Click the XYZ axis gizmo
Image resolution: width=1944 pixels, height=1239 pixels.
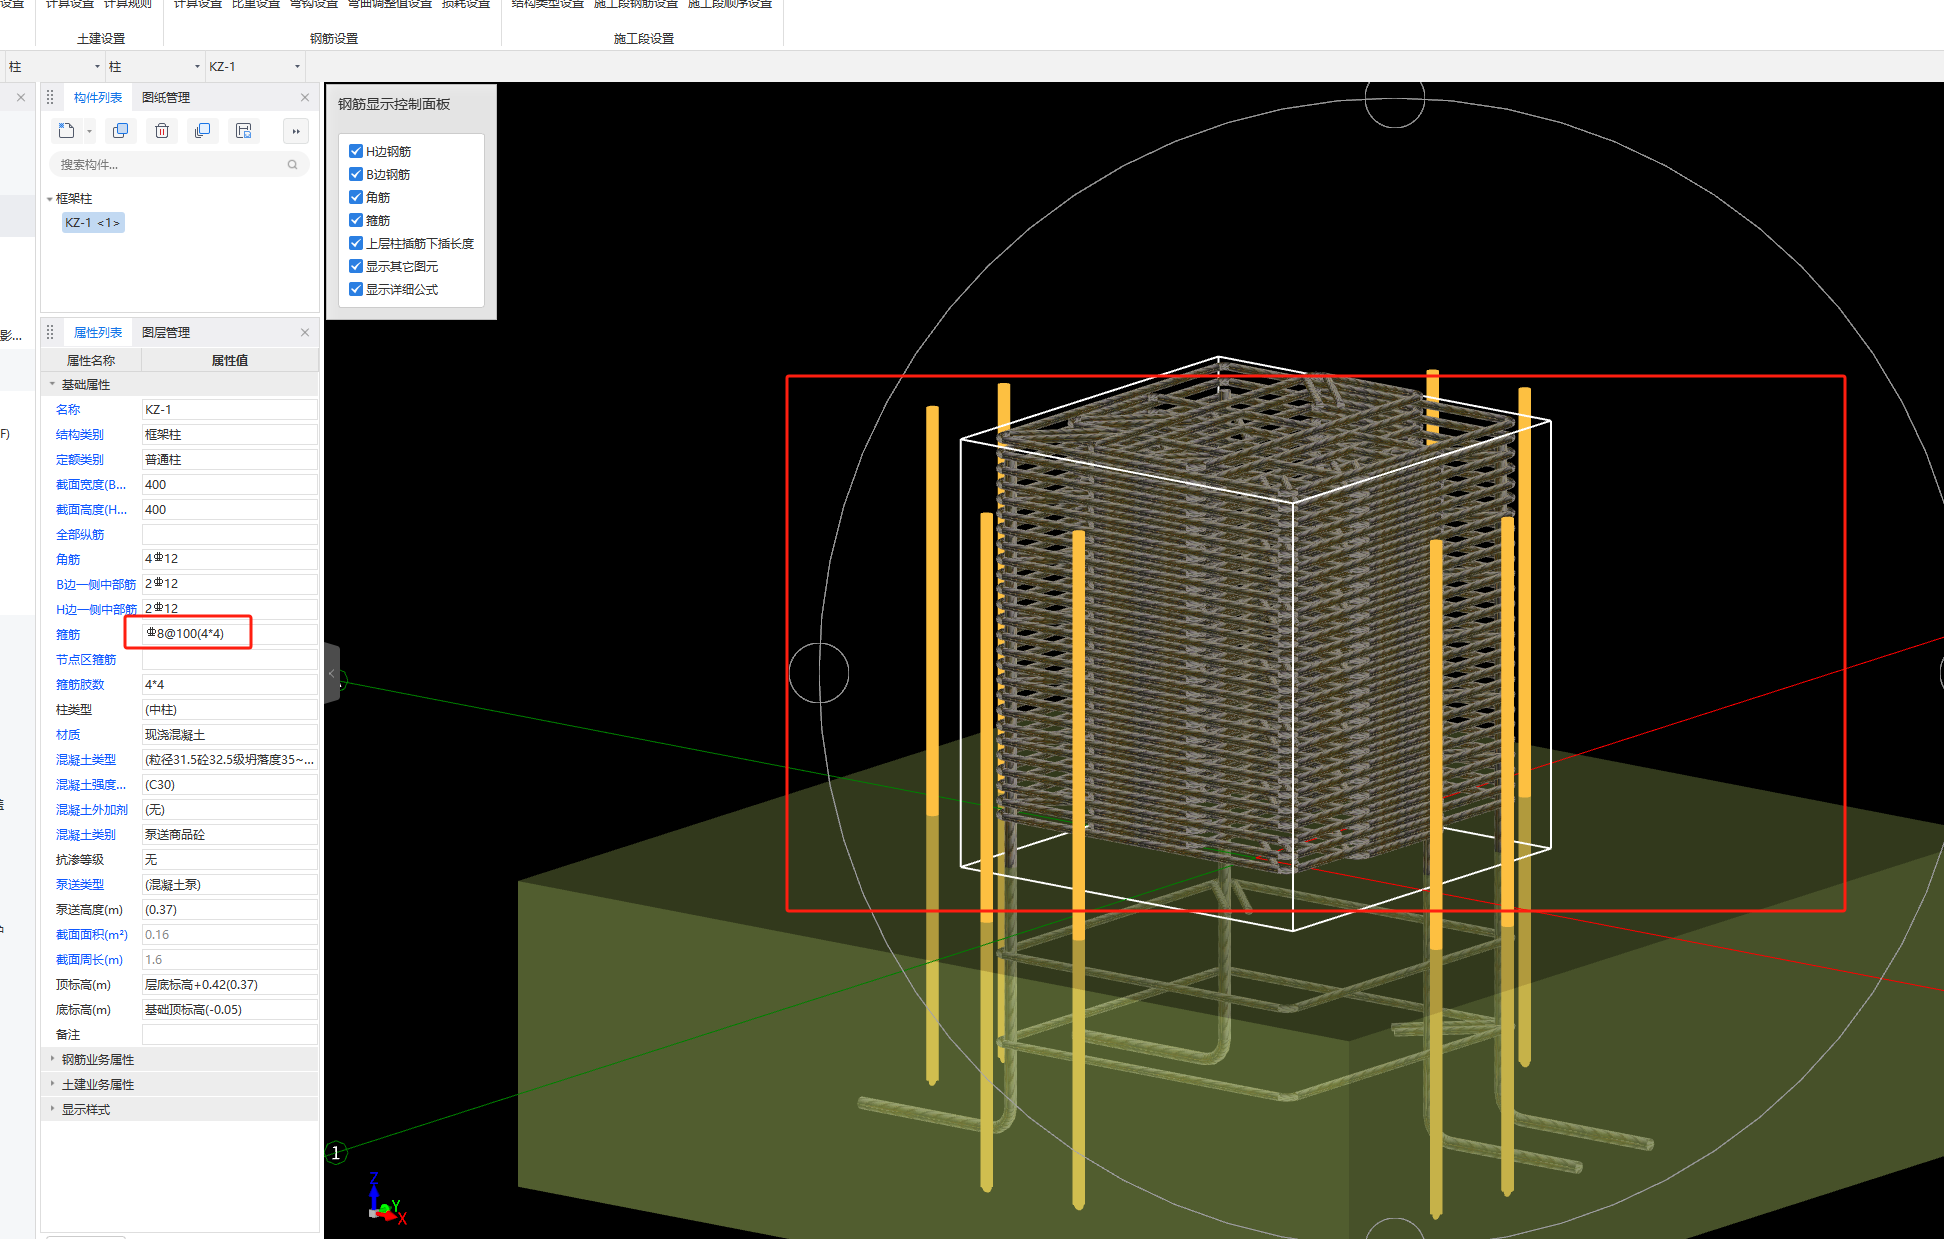[x=385, y=1200]
